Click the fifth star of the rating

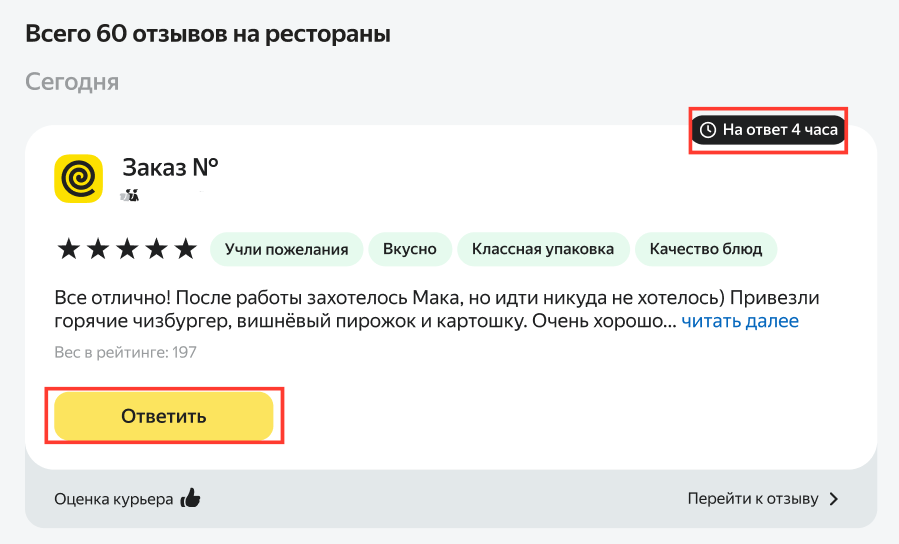click(186, 249)
